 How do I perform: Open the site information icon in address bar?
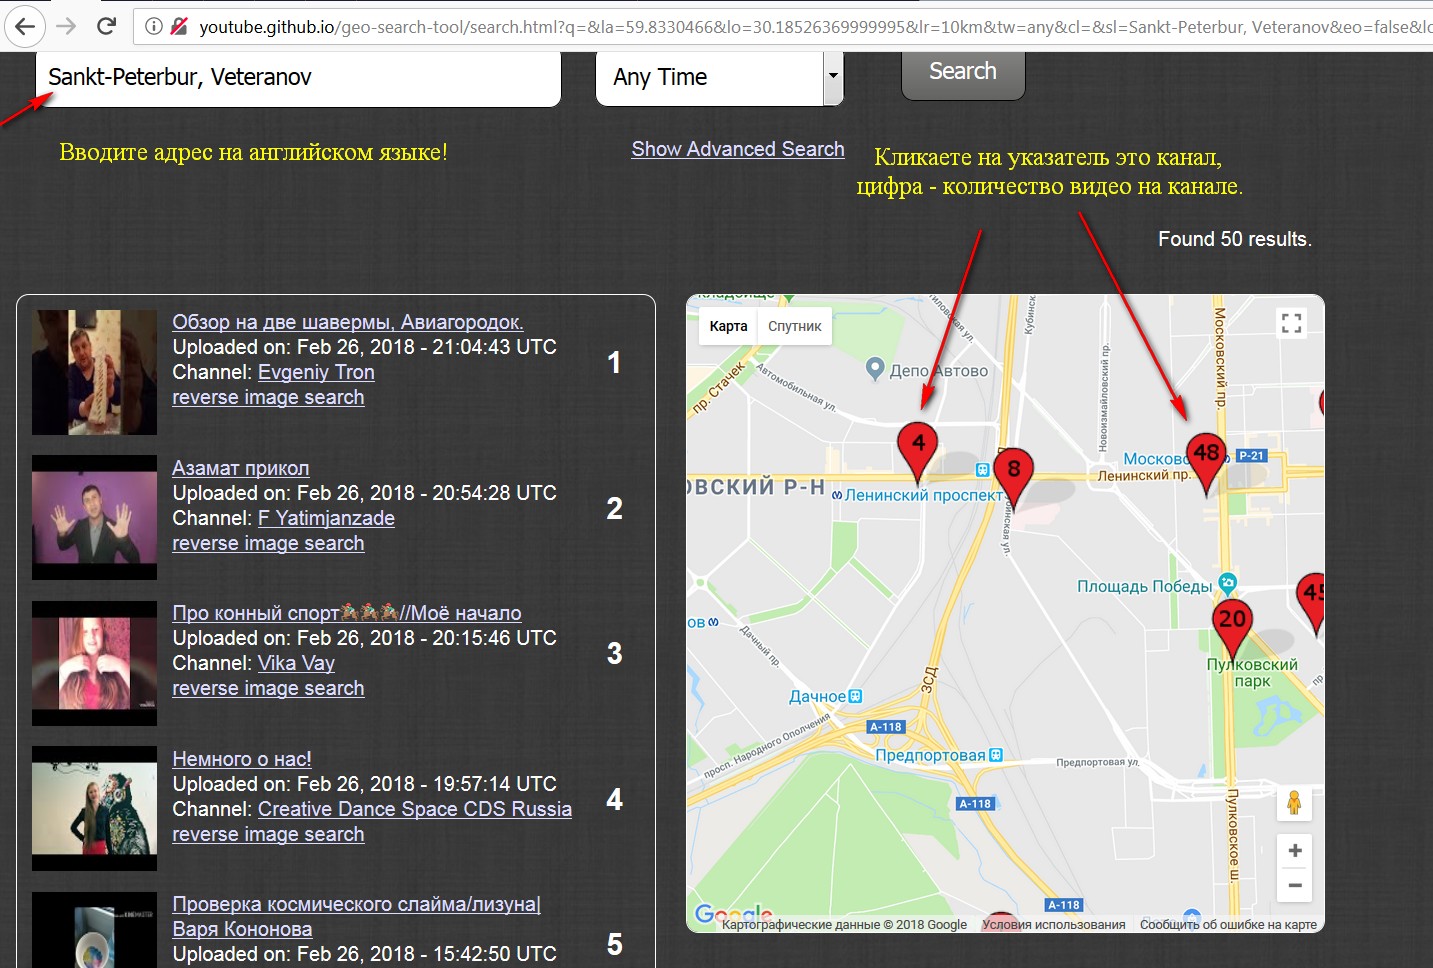point(154,27)
